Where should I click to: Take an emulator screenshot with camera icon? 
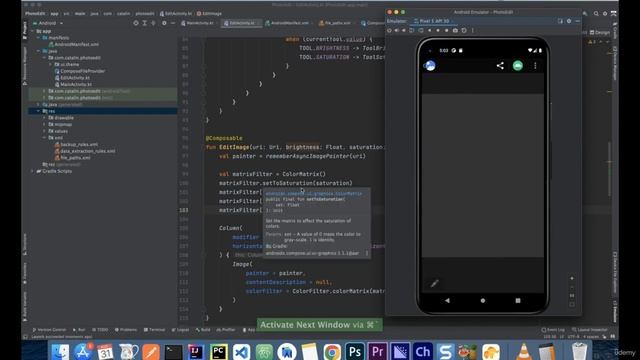tap(455, 30)
